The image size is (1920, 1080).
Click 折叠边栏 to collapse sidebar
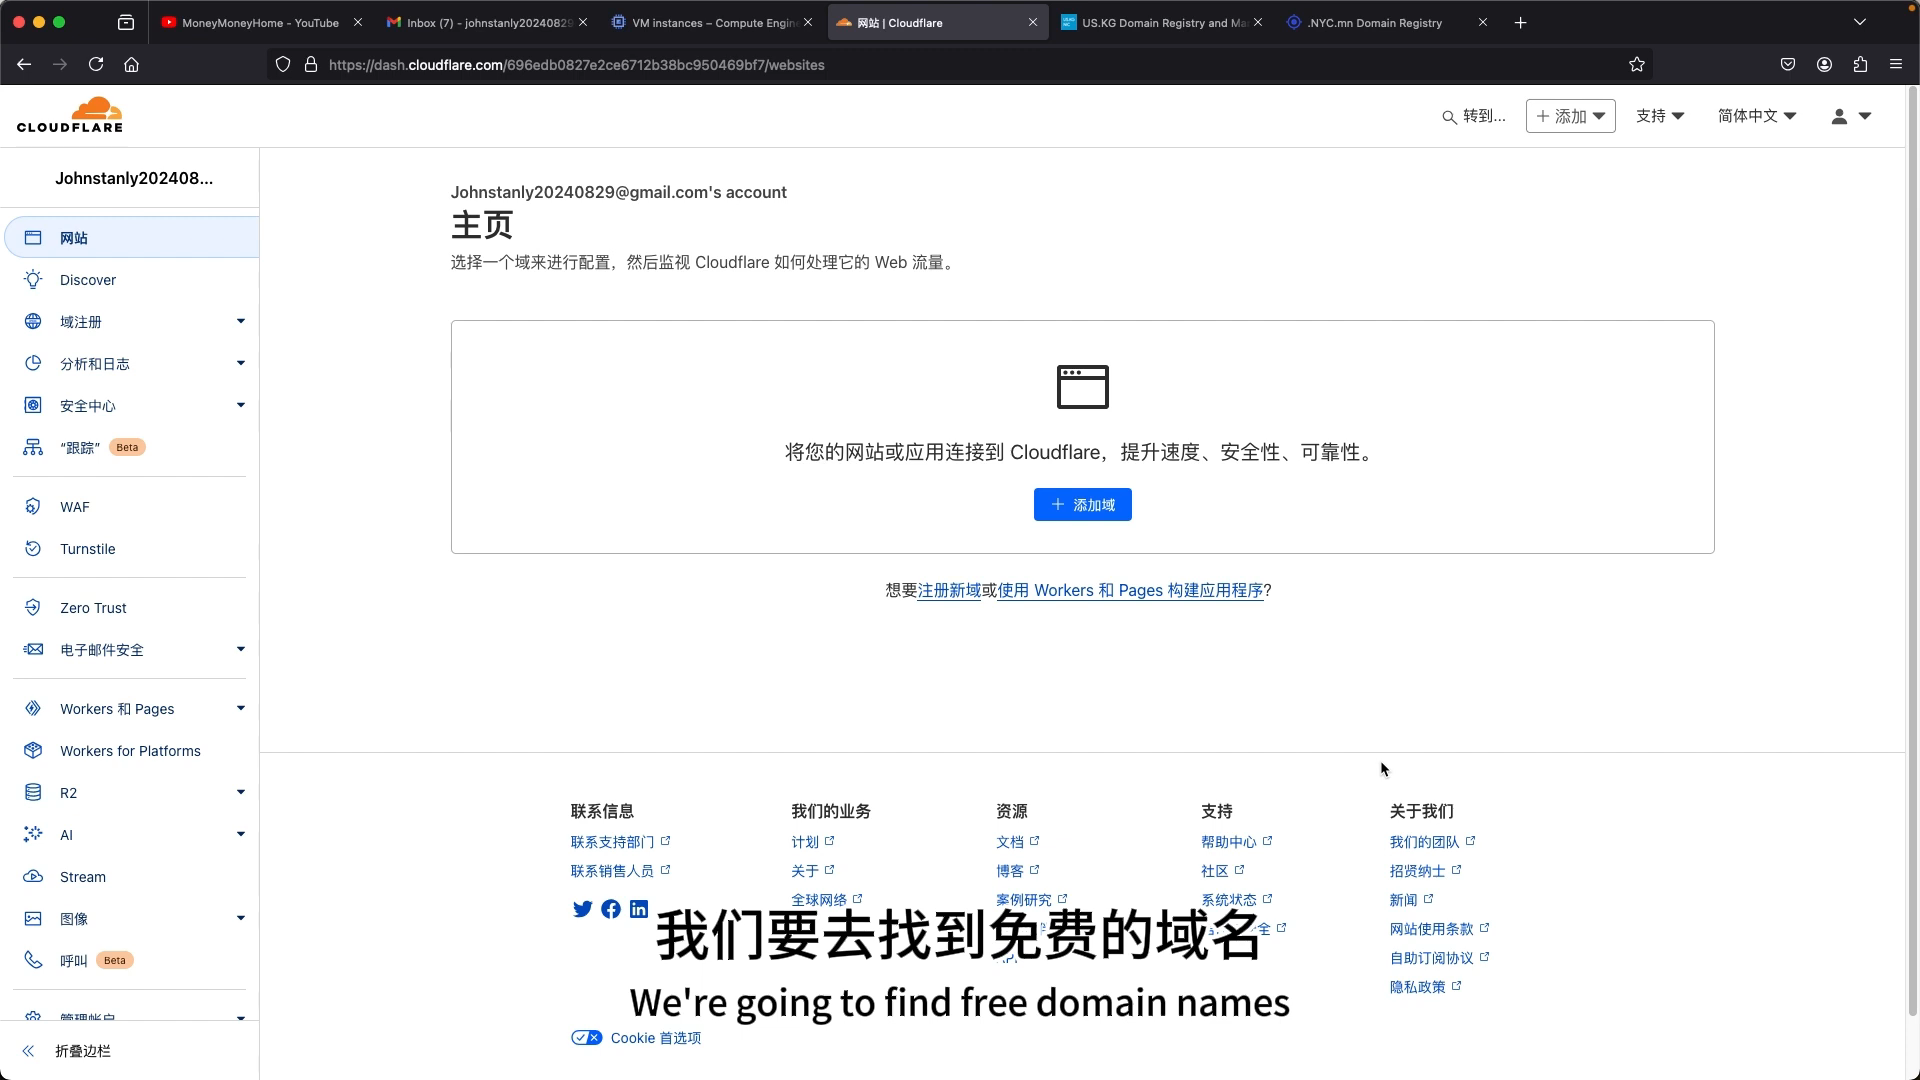point(83,1051)
